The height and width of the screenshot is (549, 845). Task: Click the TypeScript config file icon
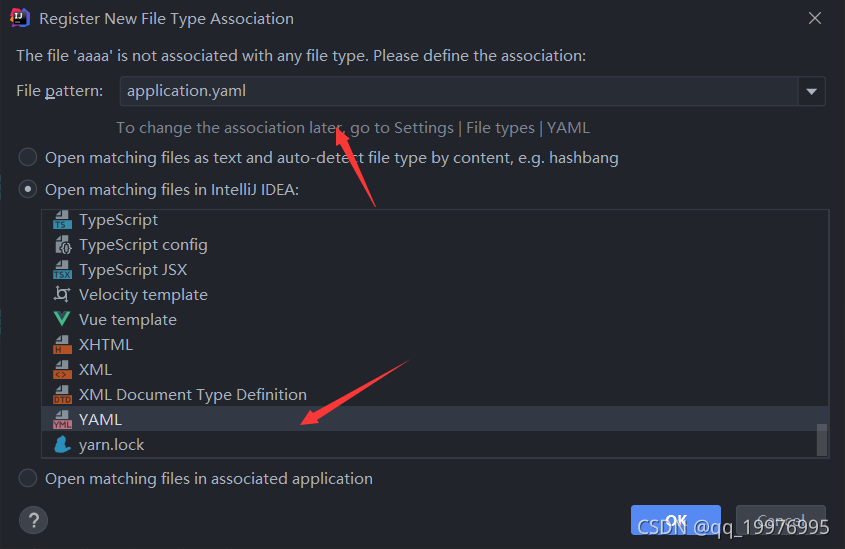point(62,245)
